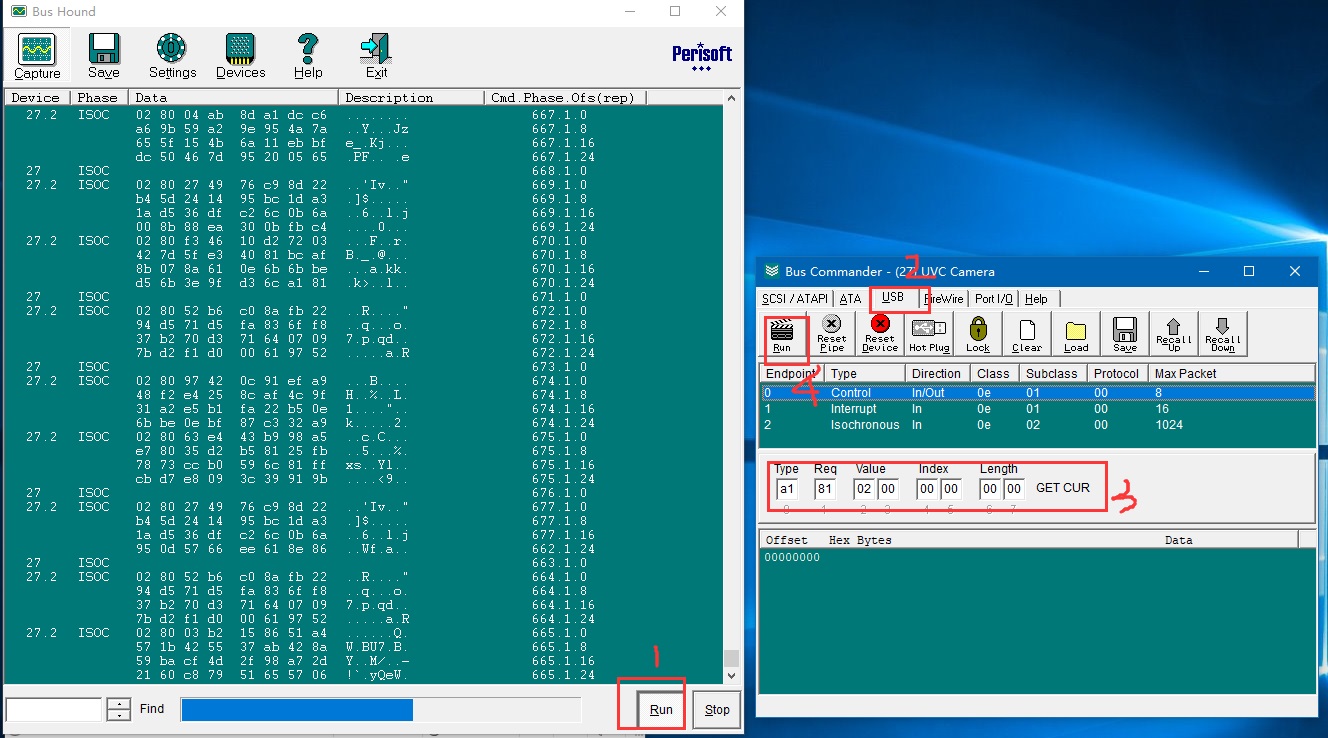Click the Stop button in Bus Hound
This screenshot has width=1328, height=738.
pyautogui.click(x=717, y=709)
